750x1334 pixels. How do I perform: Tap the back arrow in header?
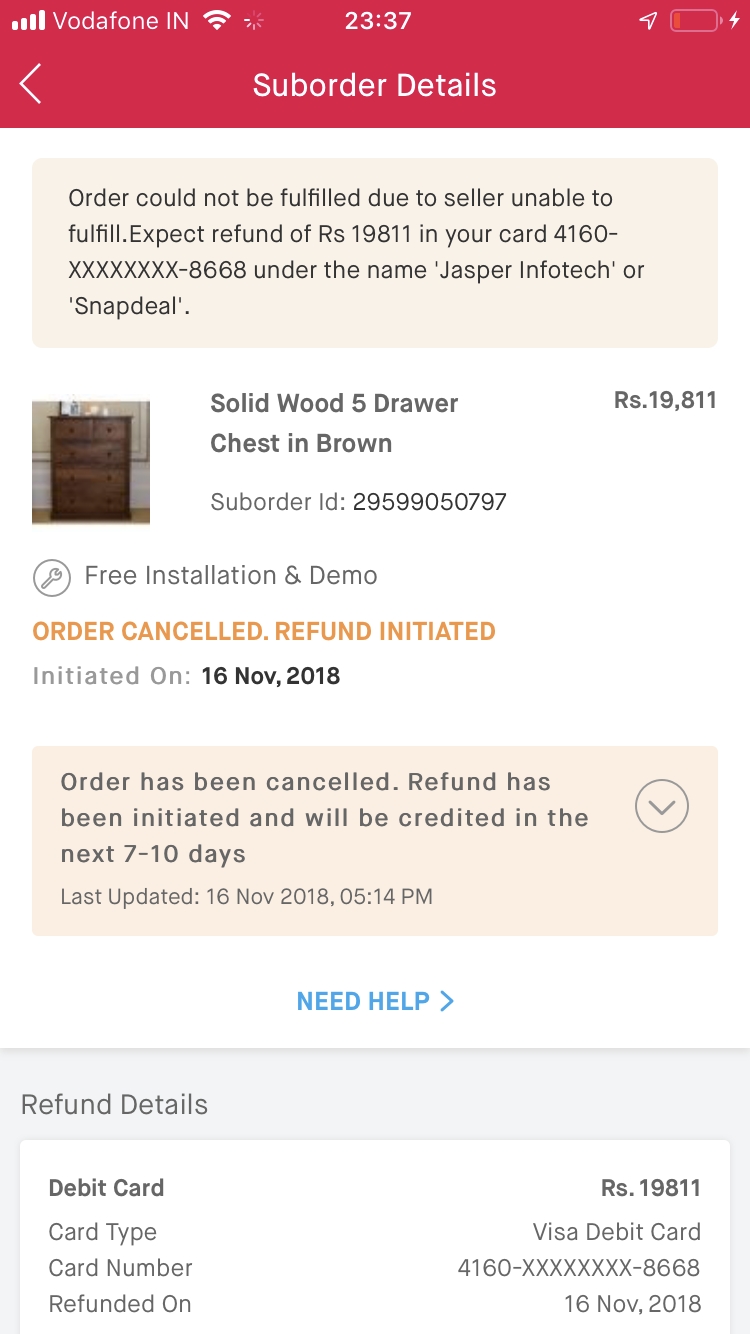(x=32, y=85)
